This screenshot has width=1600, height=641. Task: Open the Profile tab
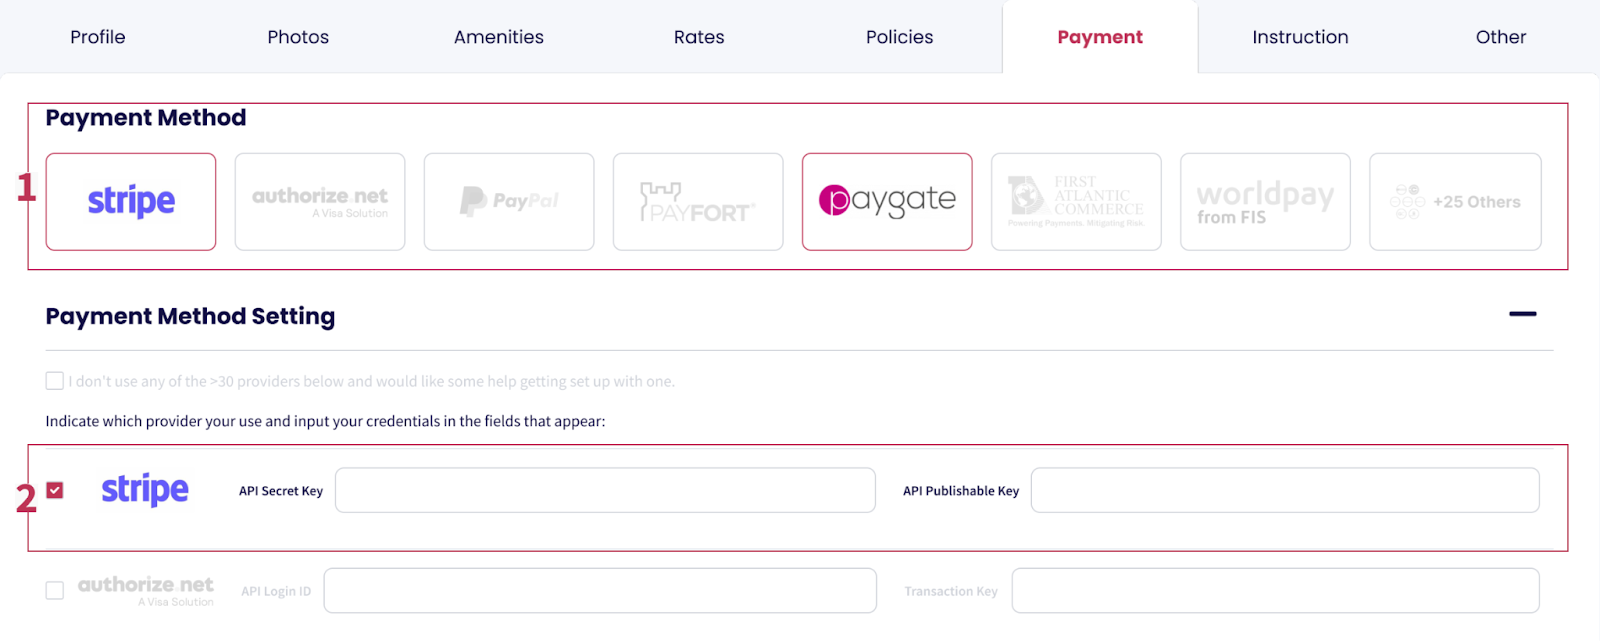point(98,37)
